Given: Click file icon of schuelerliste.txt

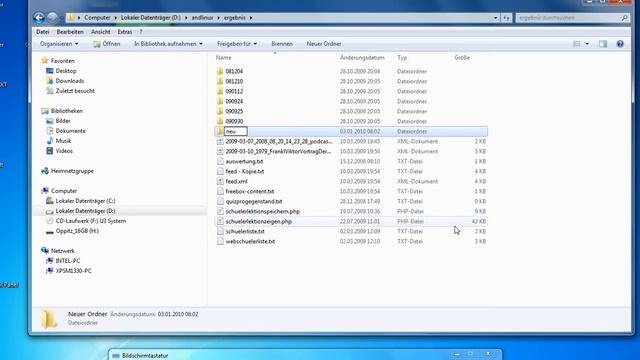Looking at the screenshot, I should [x=220, y=231].
